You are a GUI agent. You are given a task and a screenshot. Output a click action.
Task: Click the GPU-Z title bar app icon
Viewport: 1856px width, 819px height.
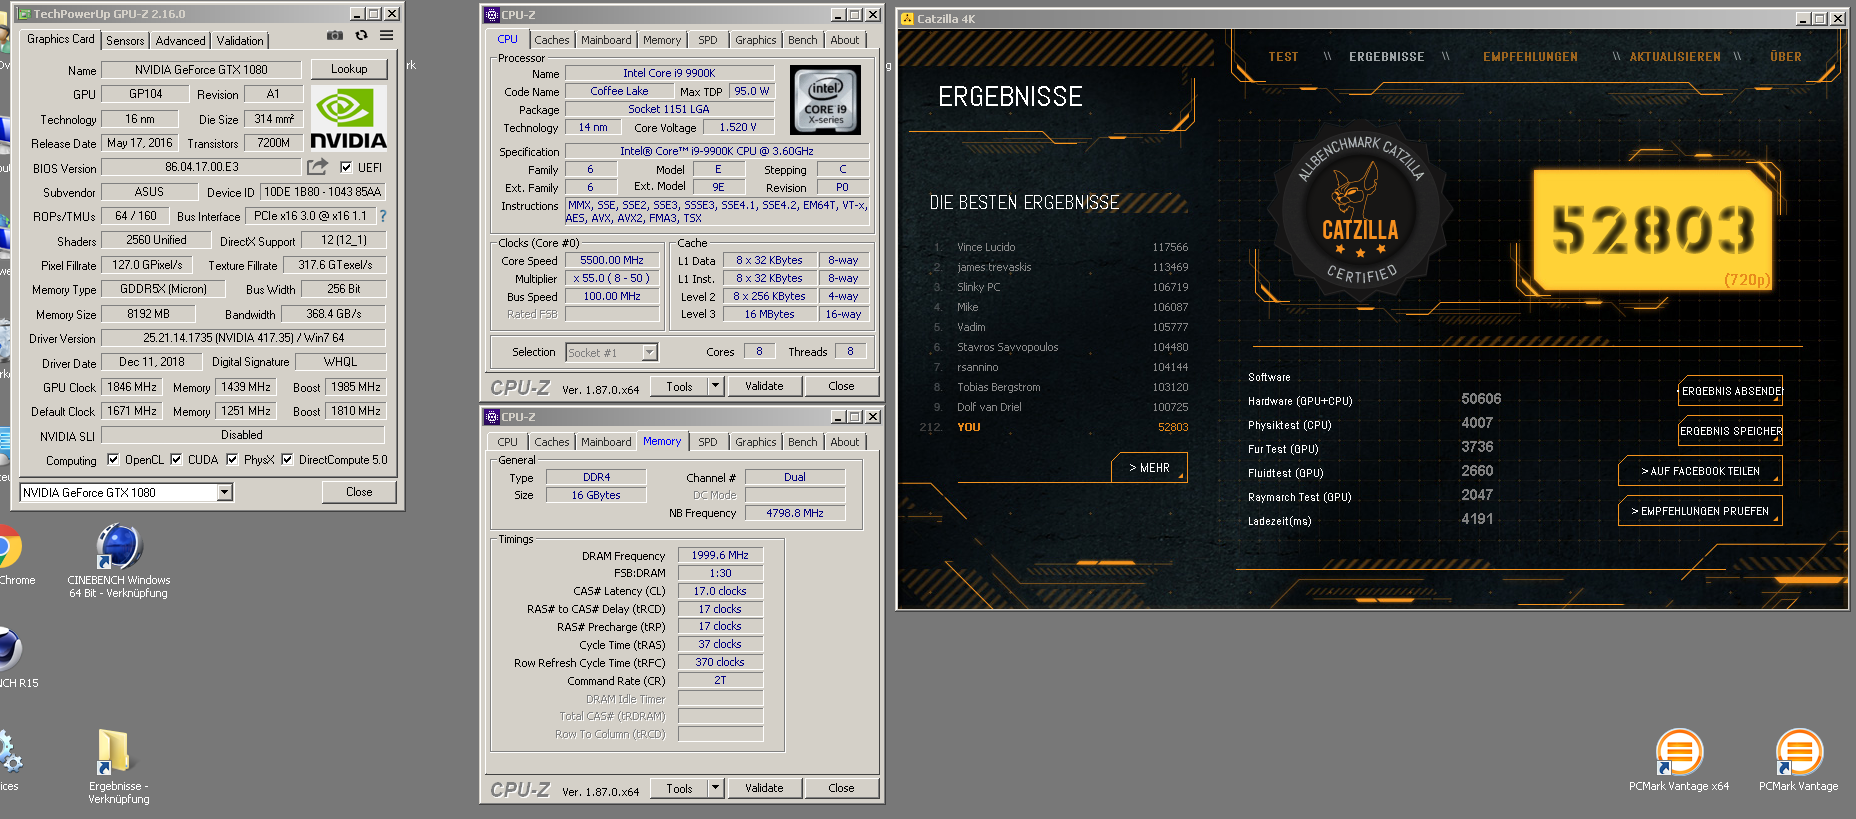[x=24, y=14]
